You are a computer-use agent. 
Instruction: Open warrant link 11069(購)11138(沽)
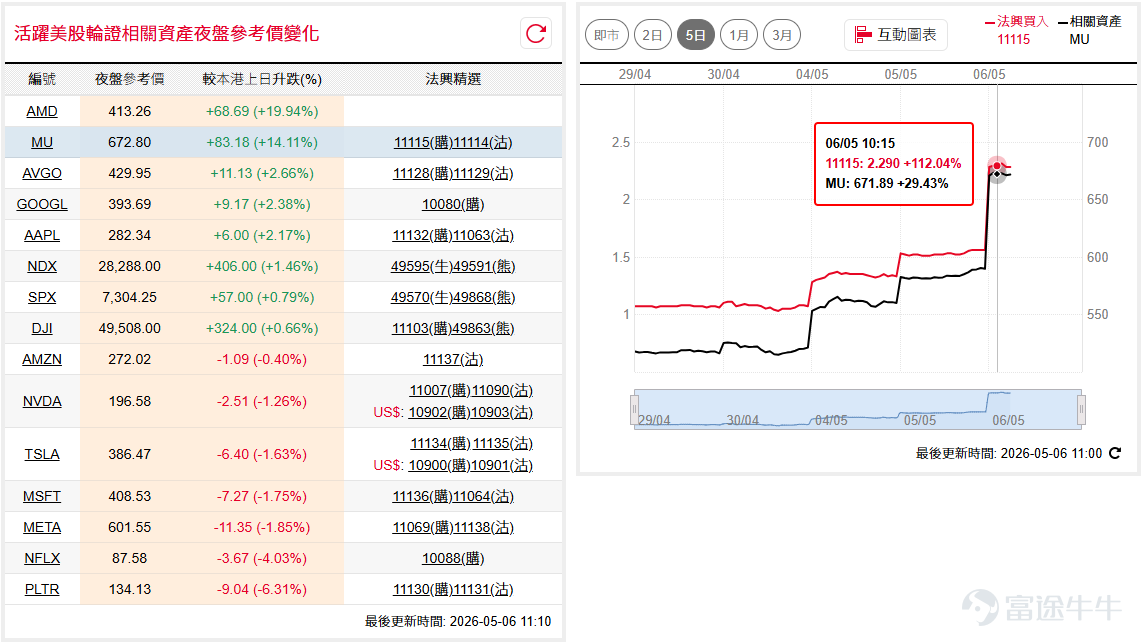tap(453, 527)
